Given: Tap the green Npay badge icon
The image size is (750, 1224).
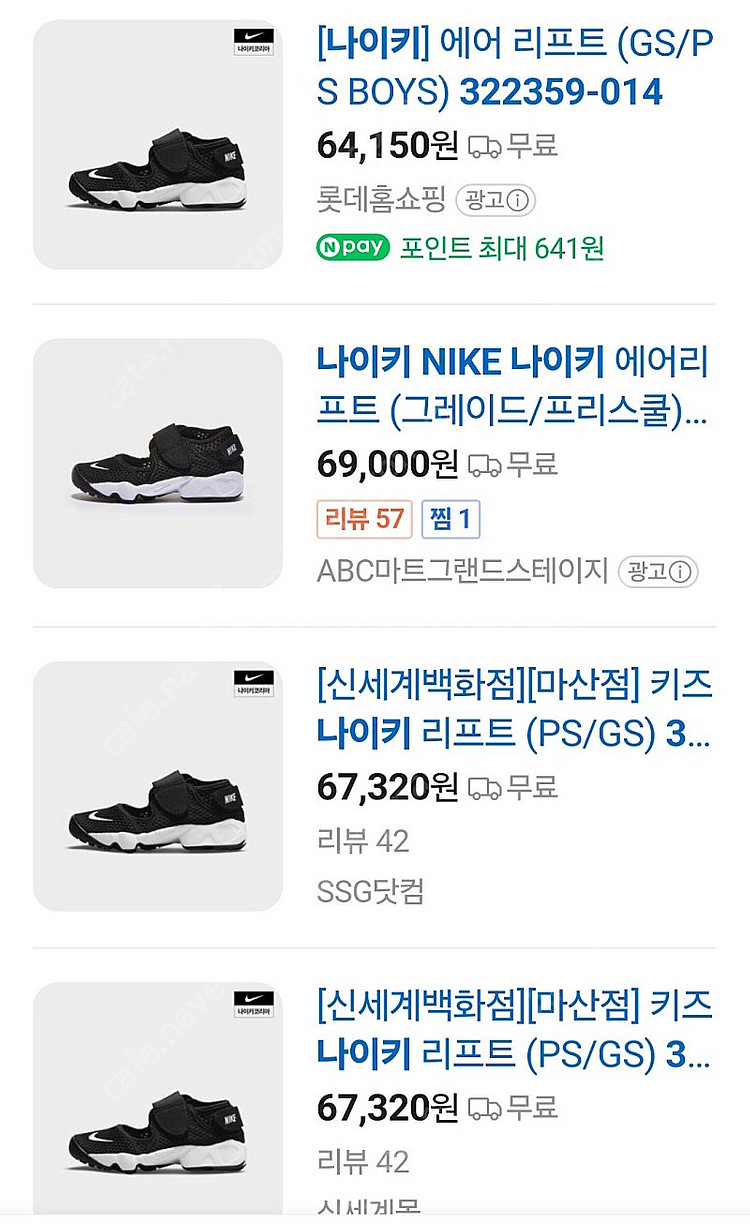Looking at the screenshot, I should [x=351, y=247].
